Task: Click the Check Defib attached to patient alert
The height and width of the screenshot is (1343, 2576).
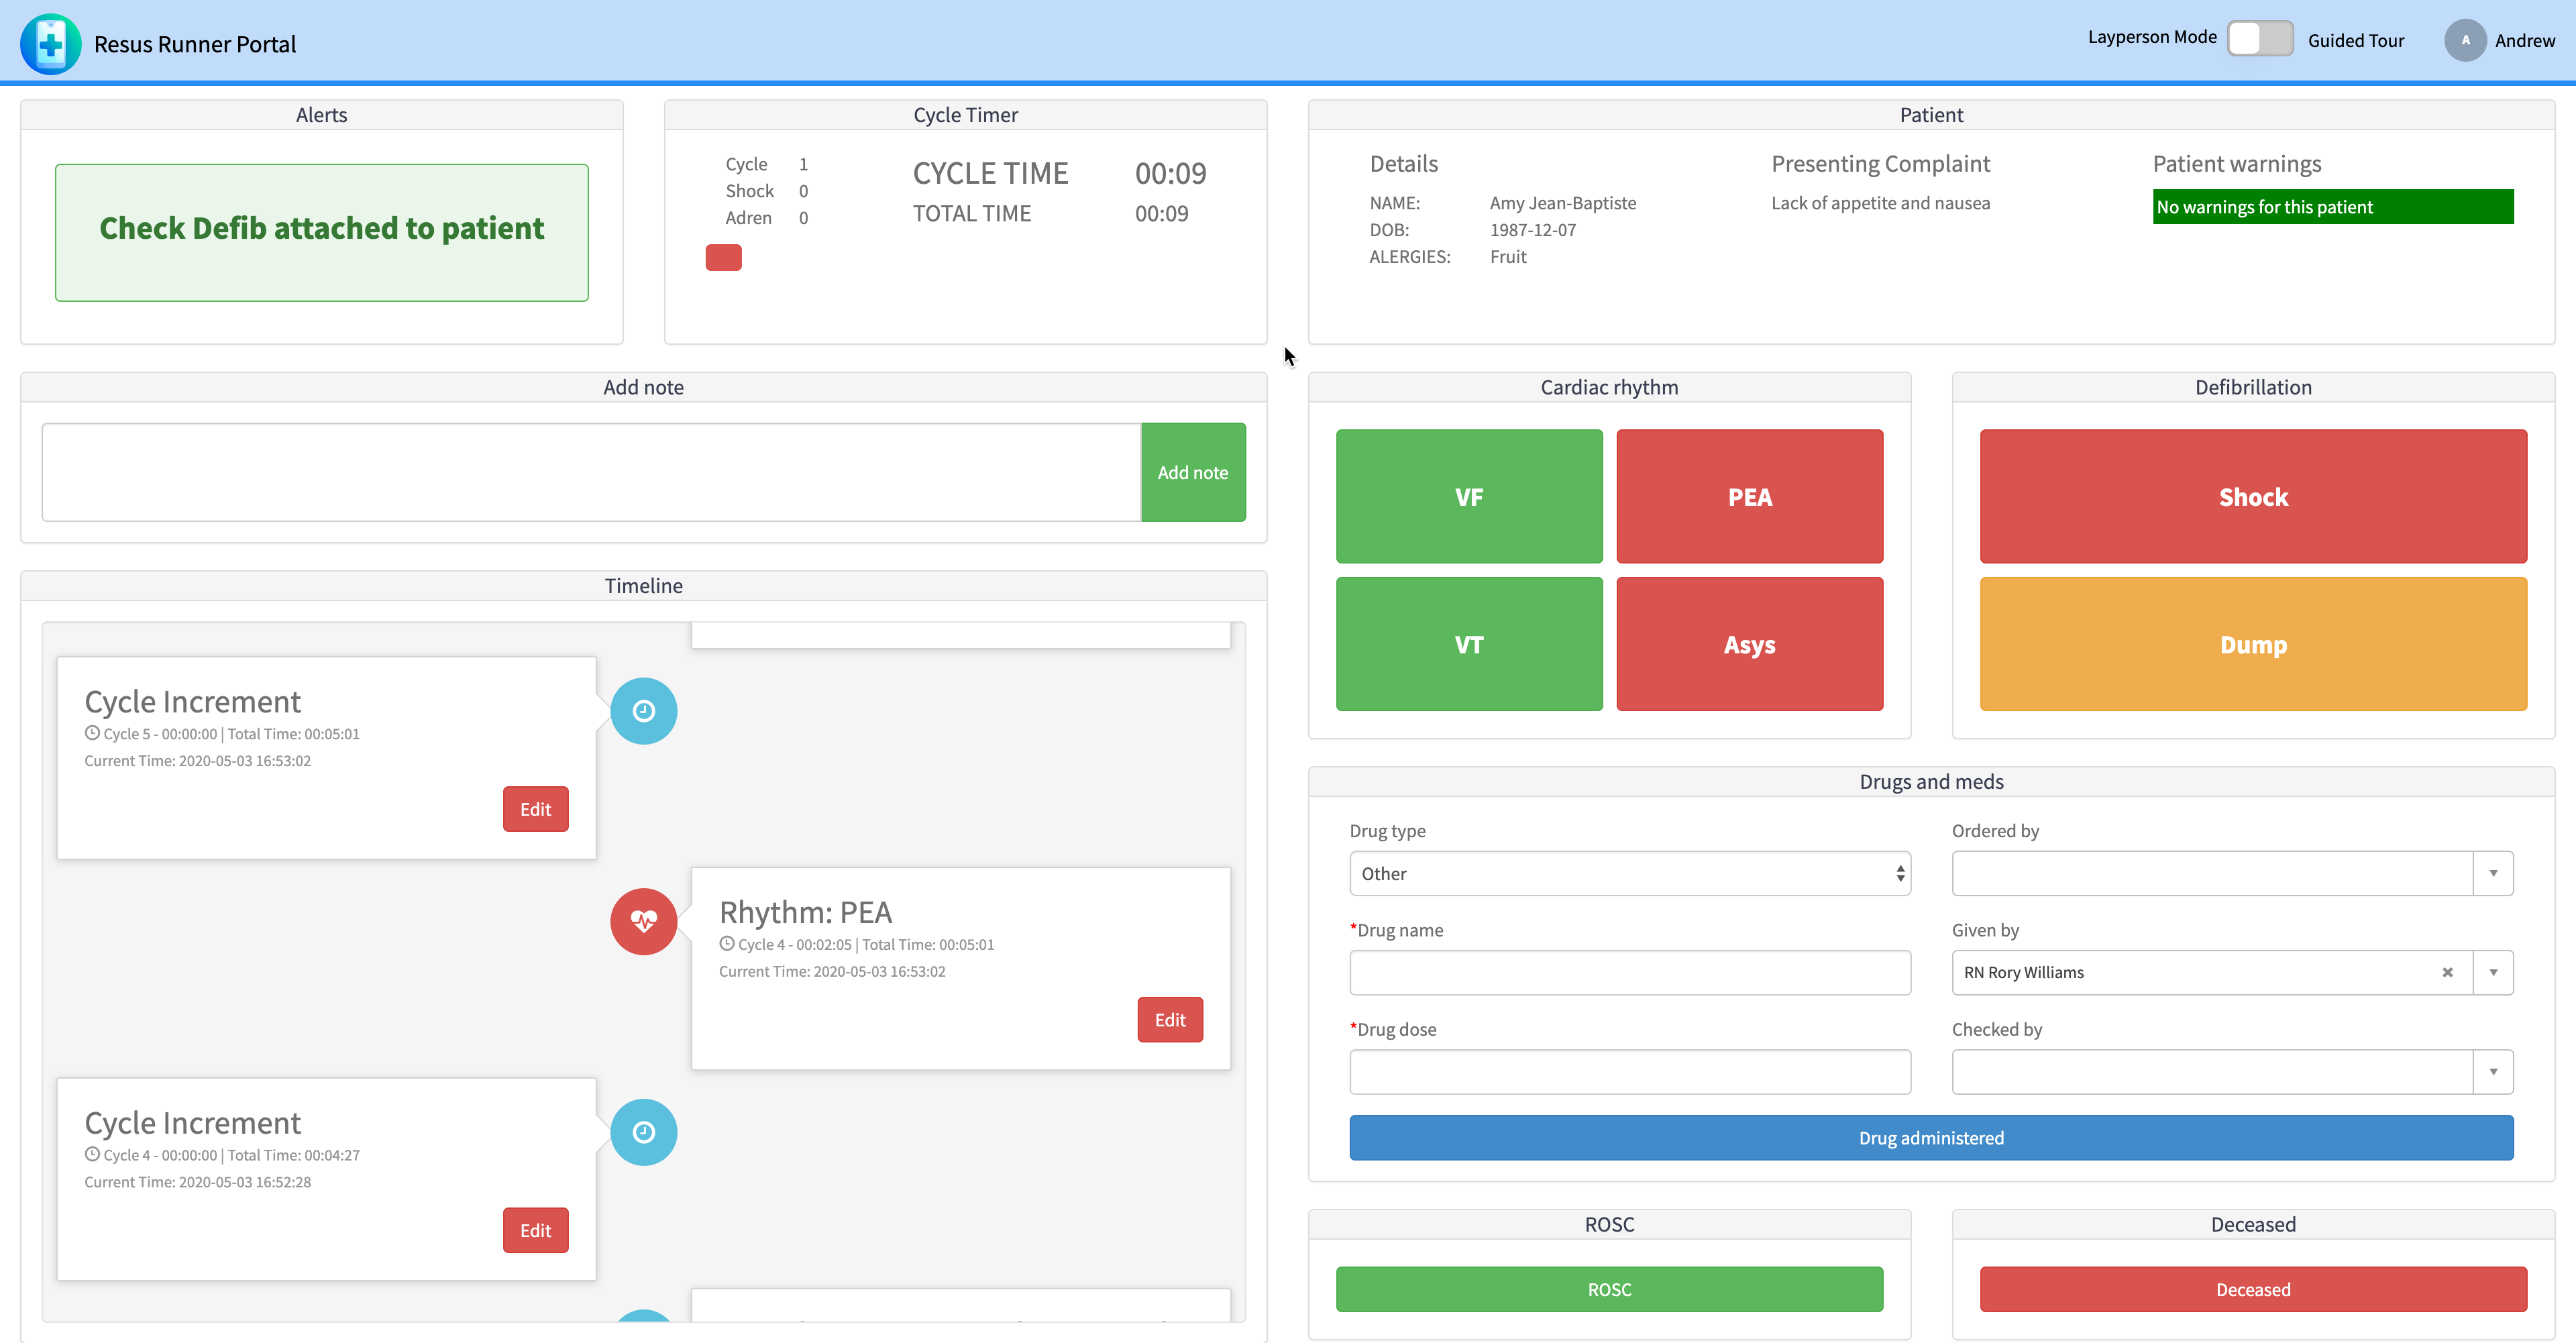Action: (321, 232)
